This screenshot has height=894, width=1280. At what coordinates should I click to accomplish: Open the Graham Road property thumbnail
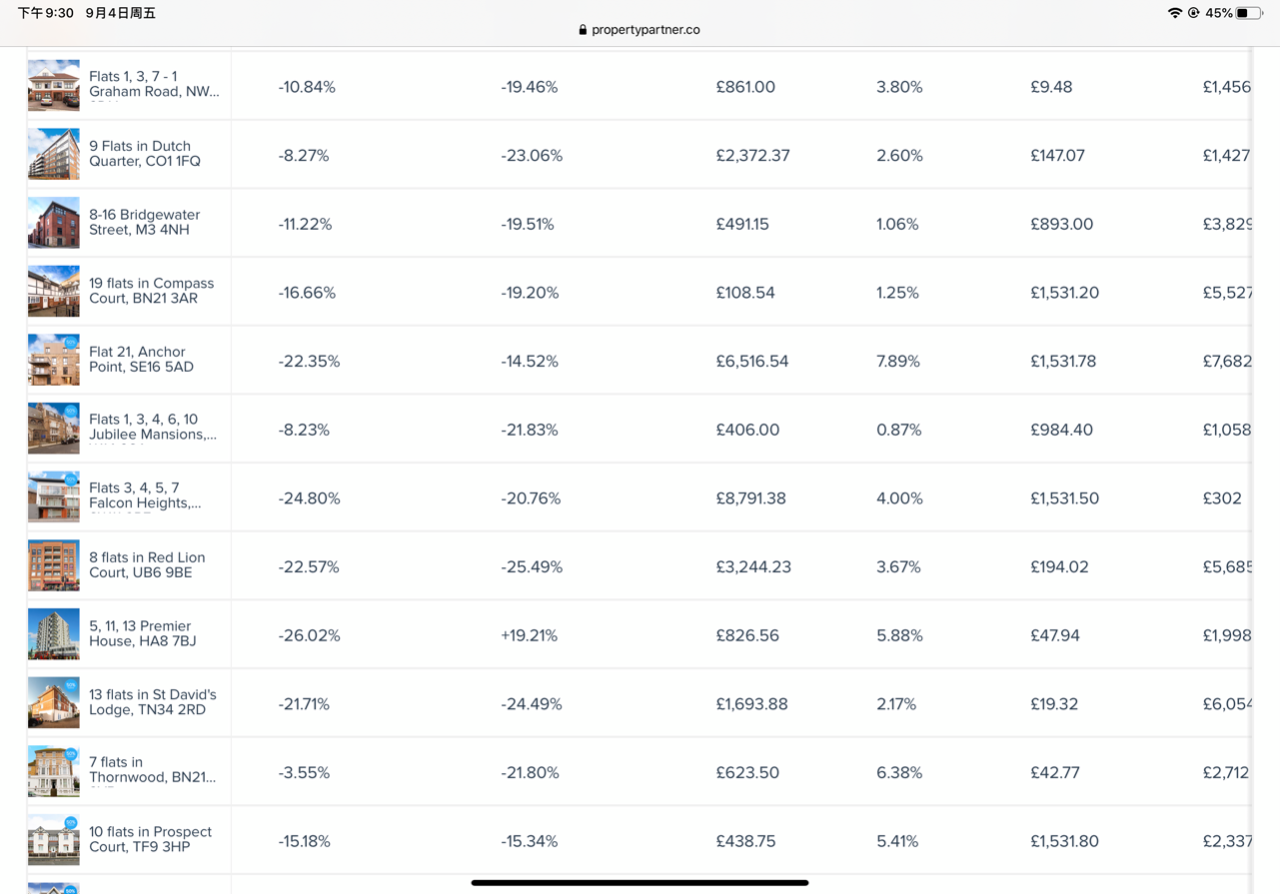pyautogui.click(x=54, y=85)
